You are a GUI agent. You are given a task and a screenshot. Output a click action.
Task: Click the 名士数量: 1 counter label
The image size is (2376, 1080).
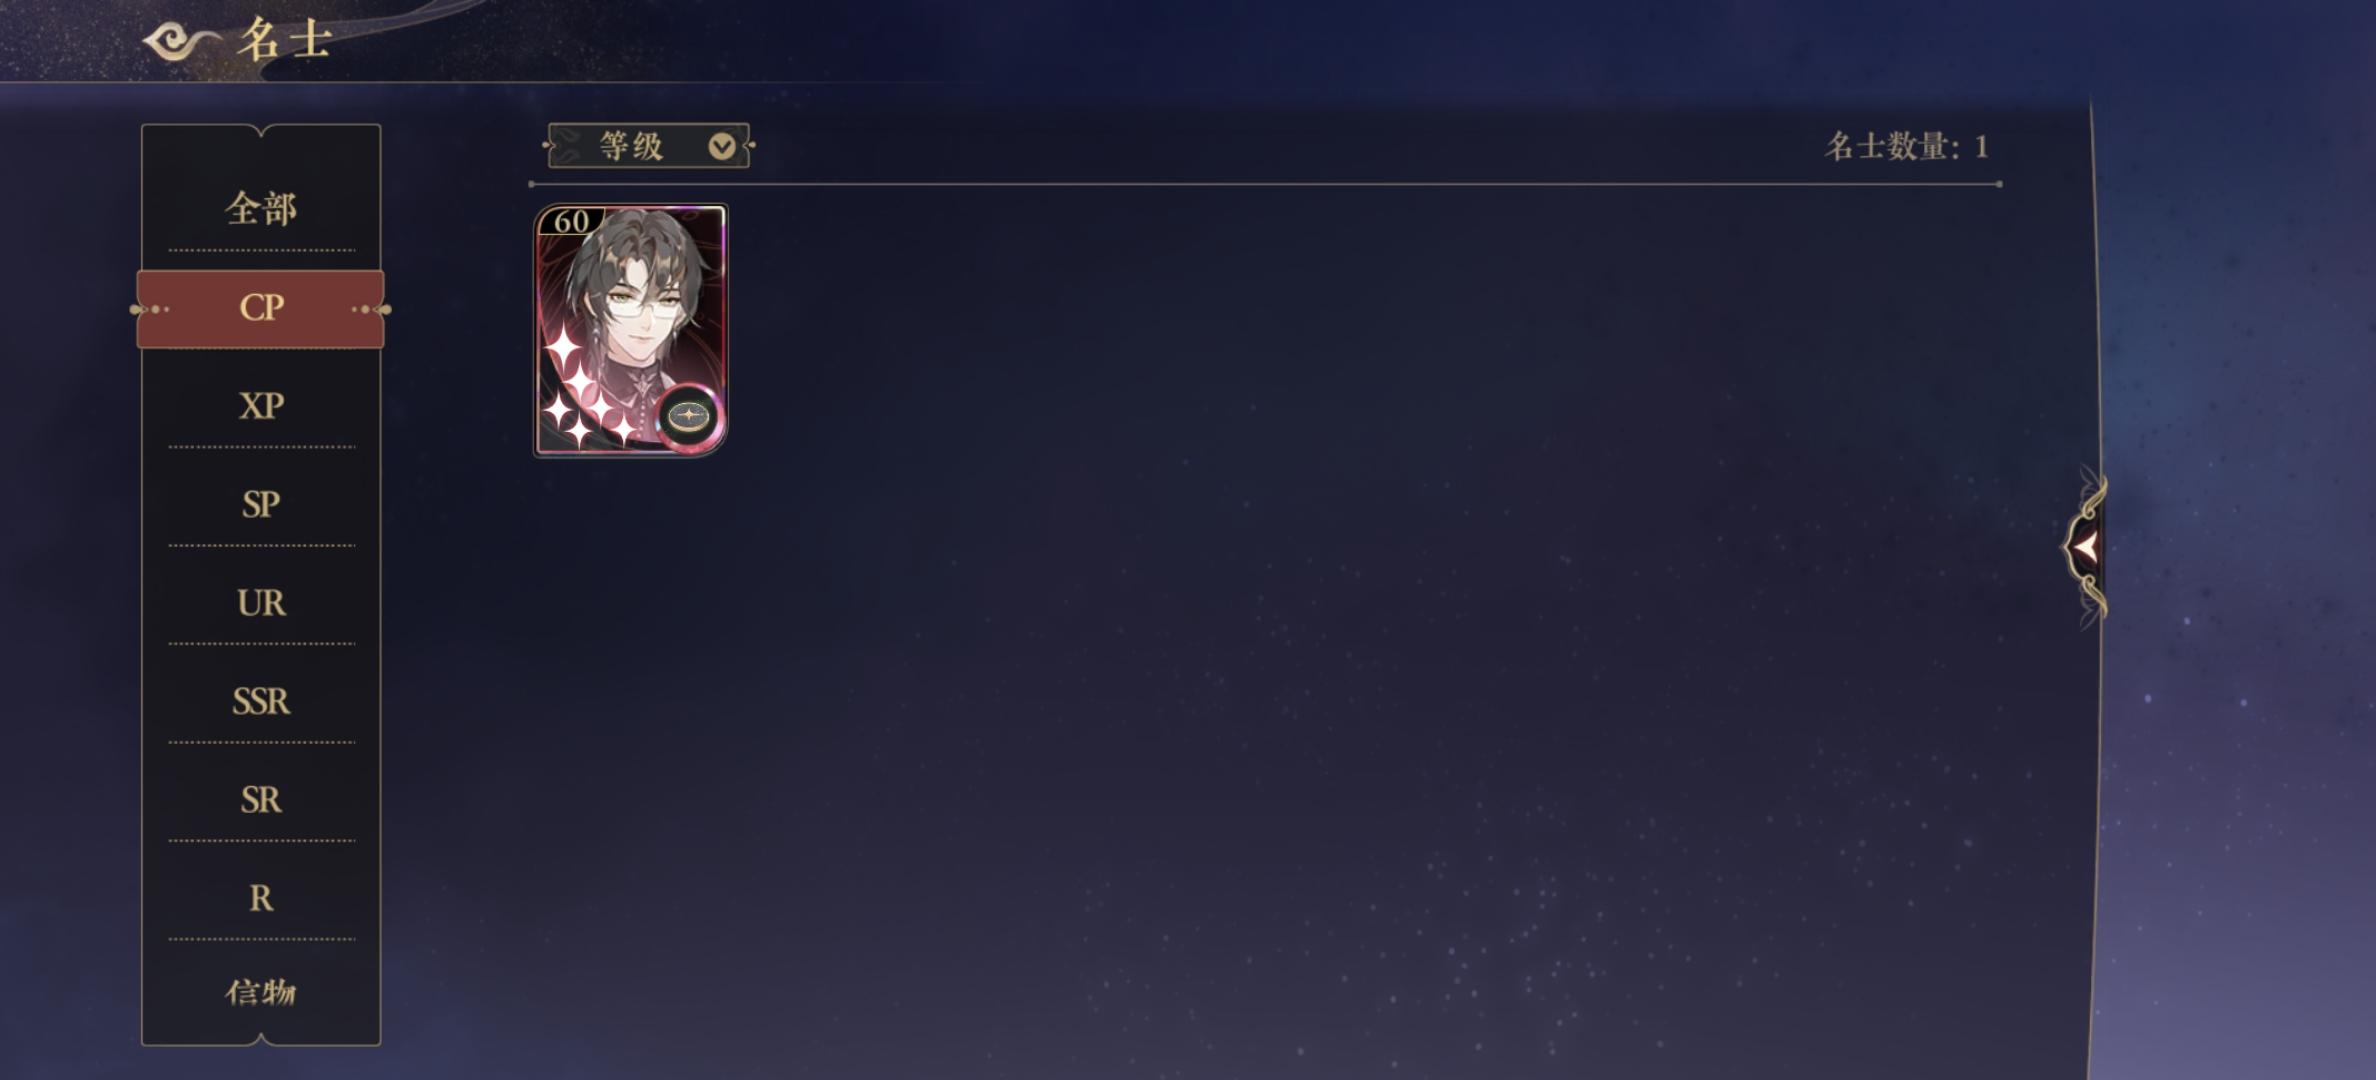pyautogui.click(x=1906, y=147)
